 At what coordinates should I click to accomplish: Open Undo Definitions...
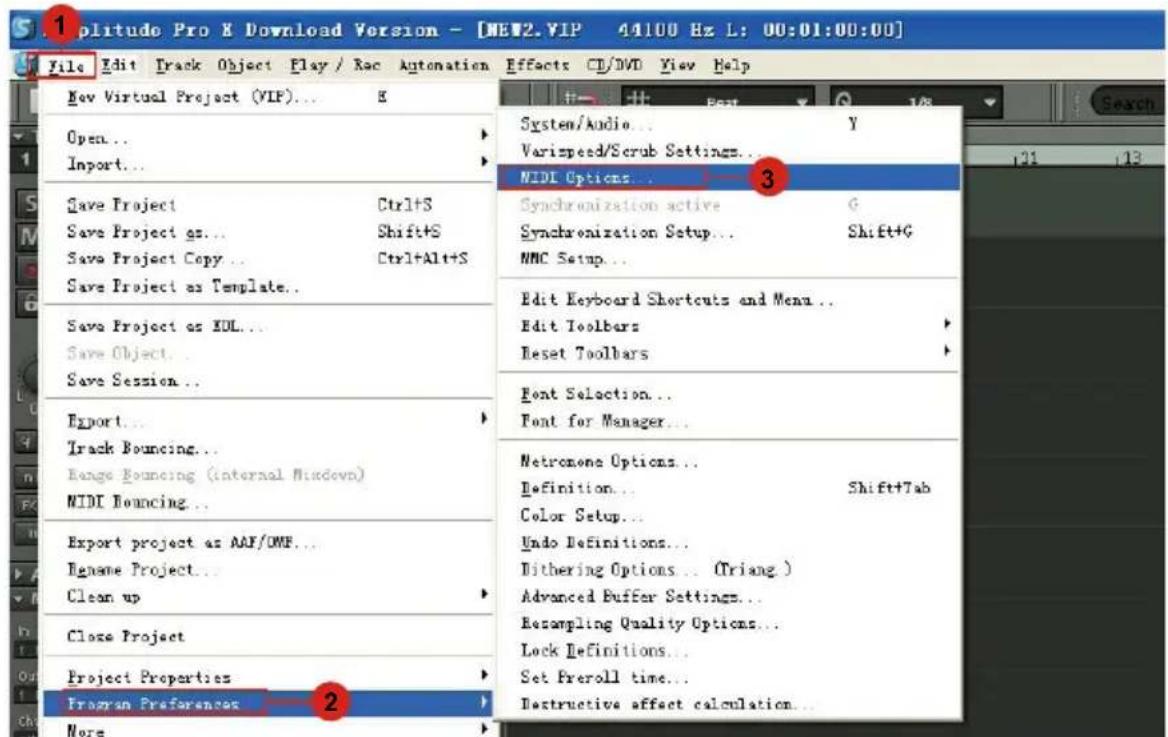[x=729, y=543]
